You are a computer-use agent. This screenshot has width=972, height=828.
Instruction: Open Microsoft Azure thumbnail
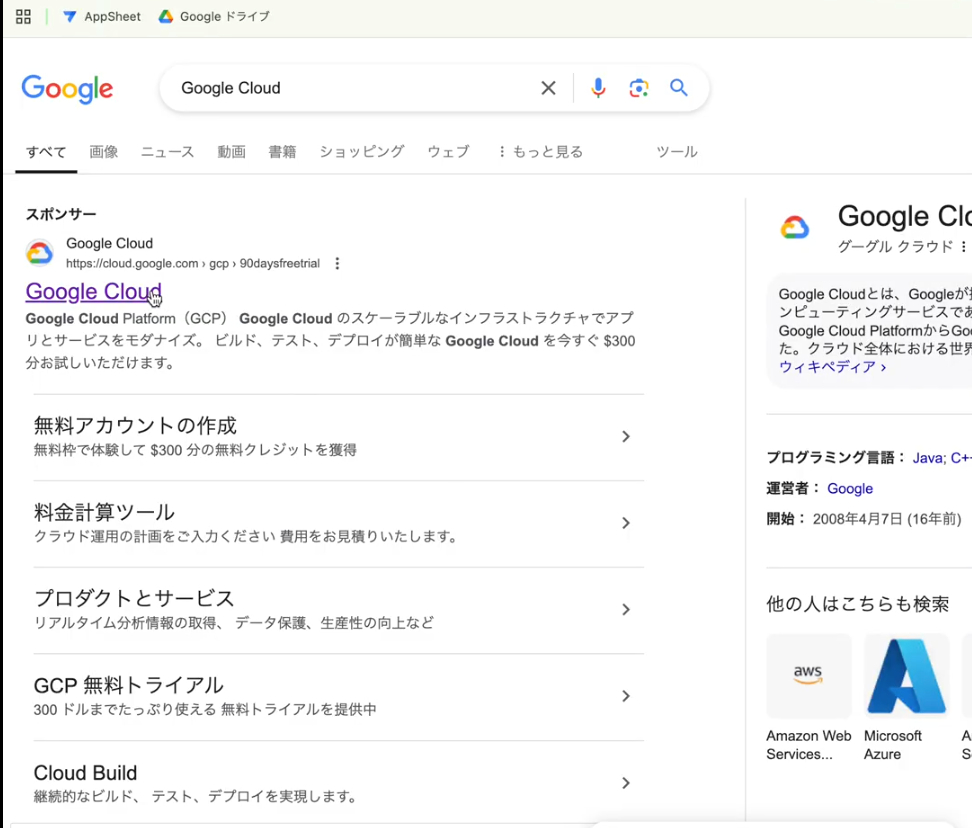point(906,676)
